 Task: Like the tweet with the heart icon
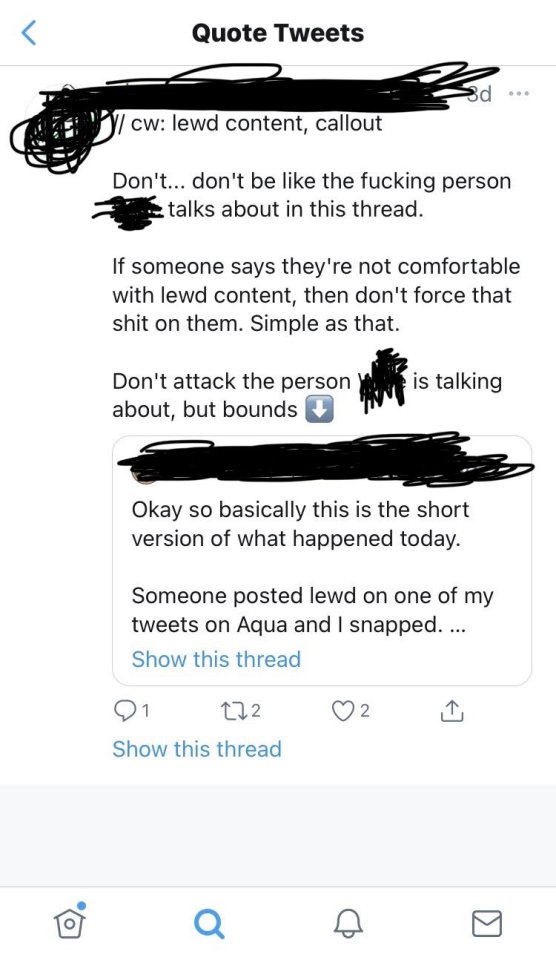342,710
